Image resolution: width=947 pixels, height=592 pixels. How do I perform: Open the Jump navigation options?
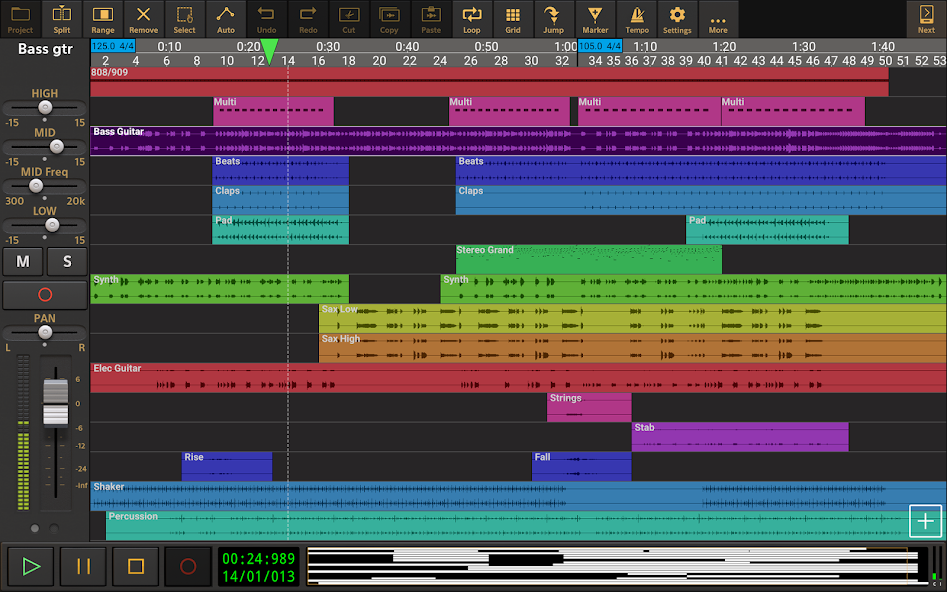point(553,18)
